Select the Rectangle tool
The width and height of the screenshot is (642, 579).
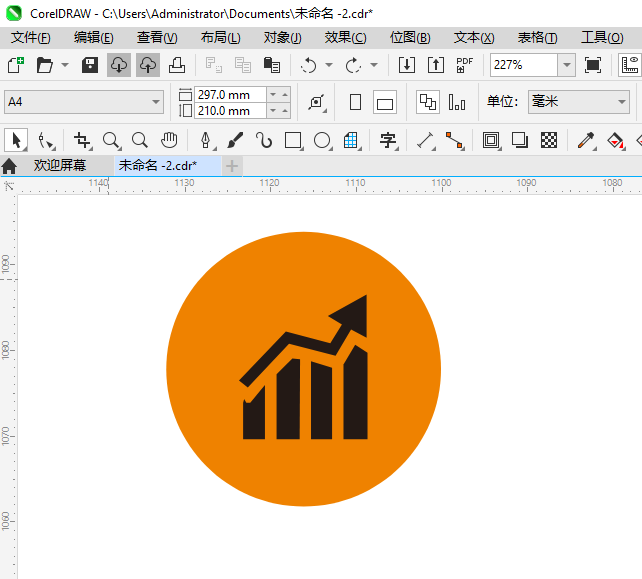[x=293, y=140]
